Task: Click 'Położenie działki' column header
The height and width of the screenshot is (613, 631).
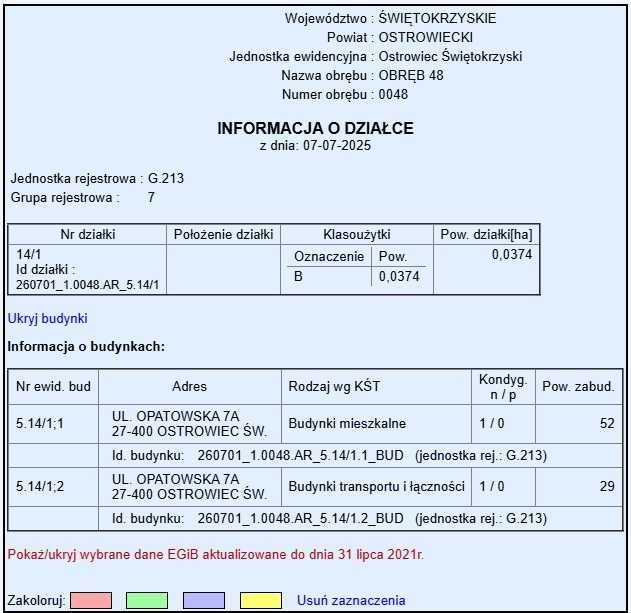Action: coord(223,234)
